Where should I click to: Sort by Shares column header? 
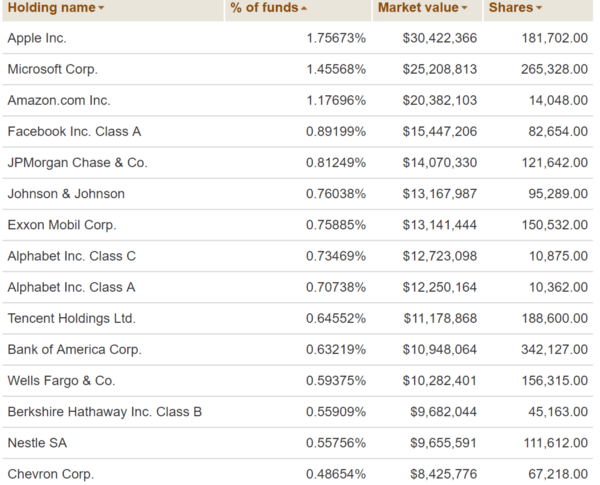tap(515, 8)
